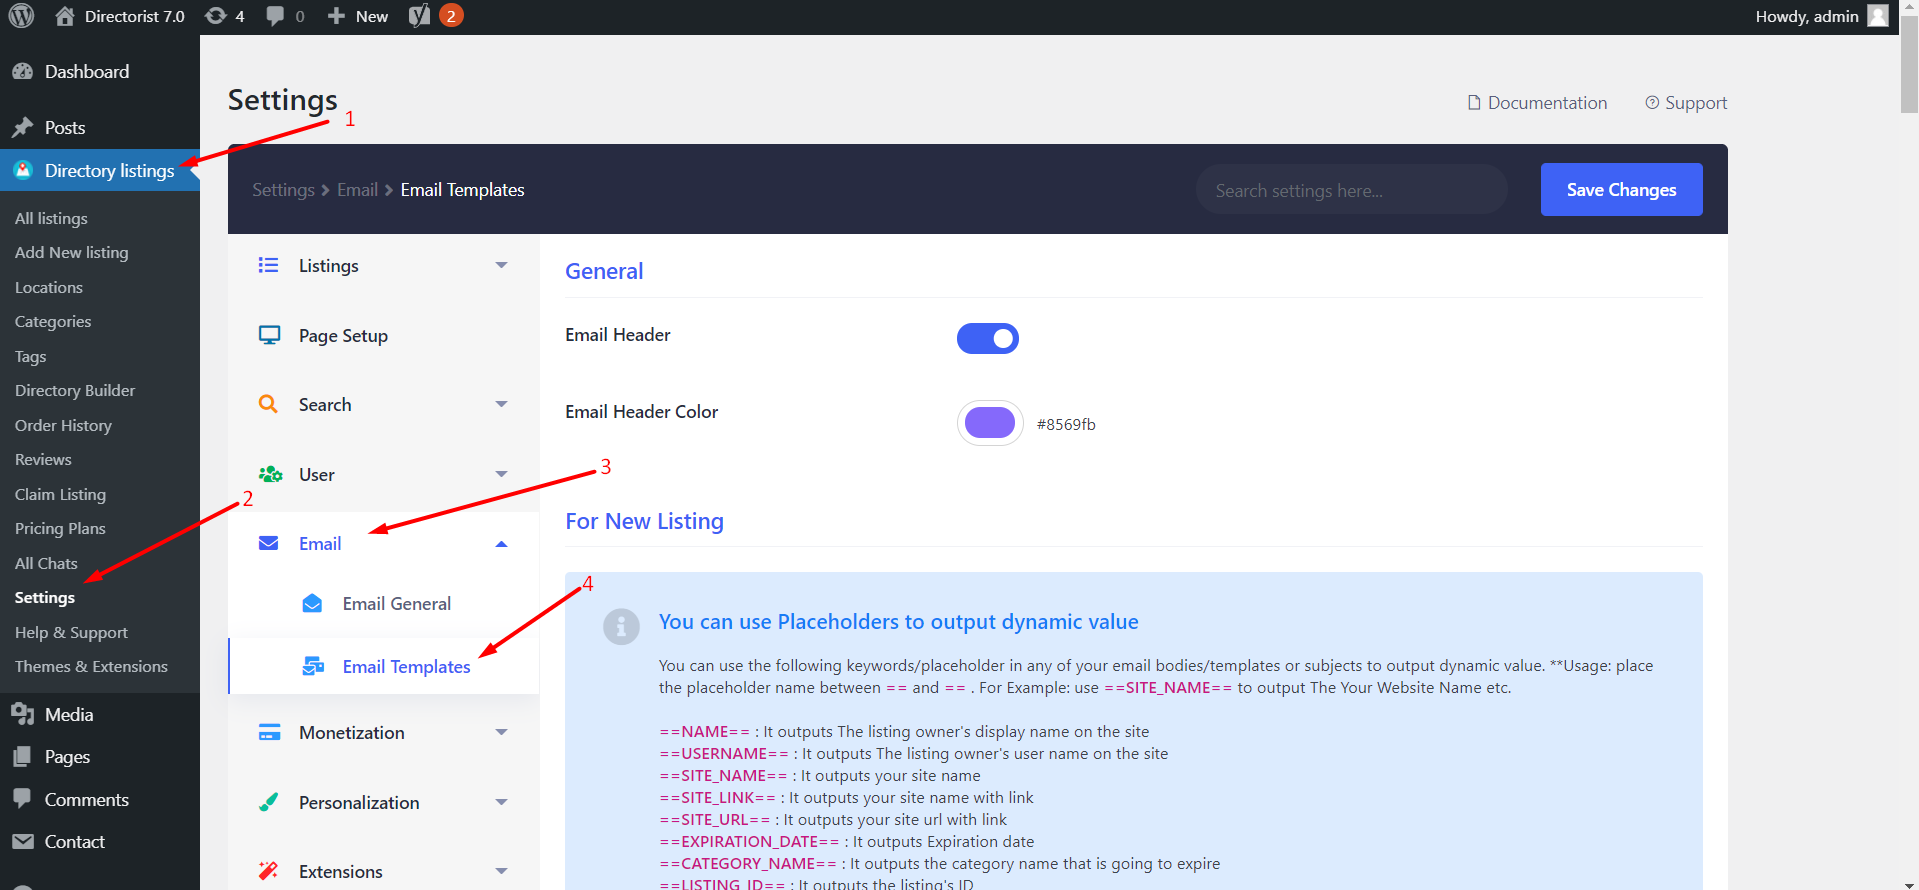
Task: Open Directory Builder in sidebar
Action: 75,391
